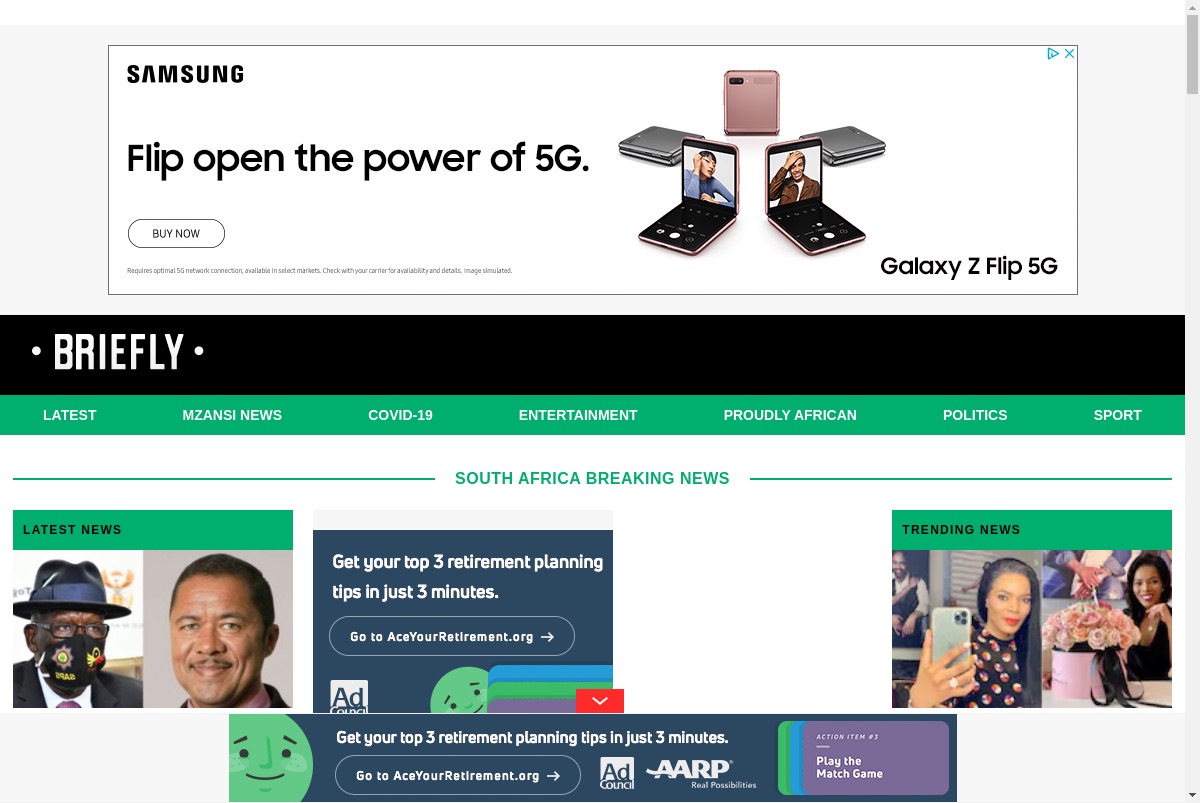This screenshot has width=1200, height=803.
Task: Open the trending news article thumbnail
Action: point(1032,629)
